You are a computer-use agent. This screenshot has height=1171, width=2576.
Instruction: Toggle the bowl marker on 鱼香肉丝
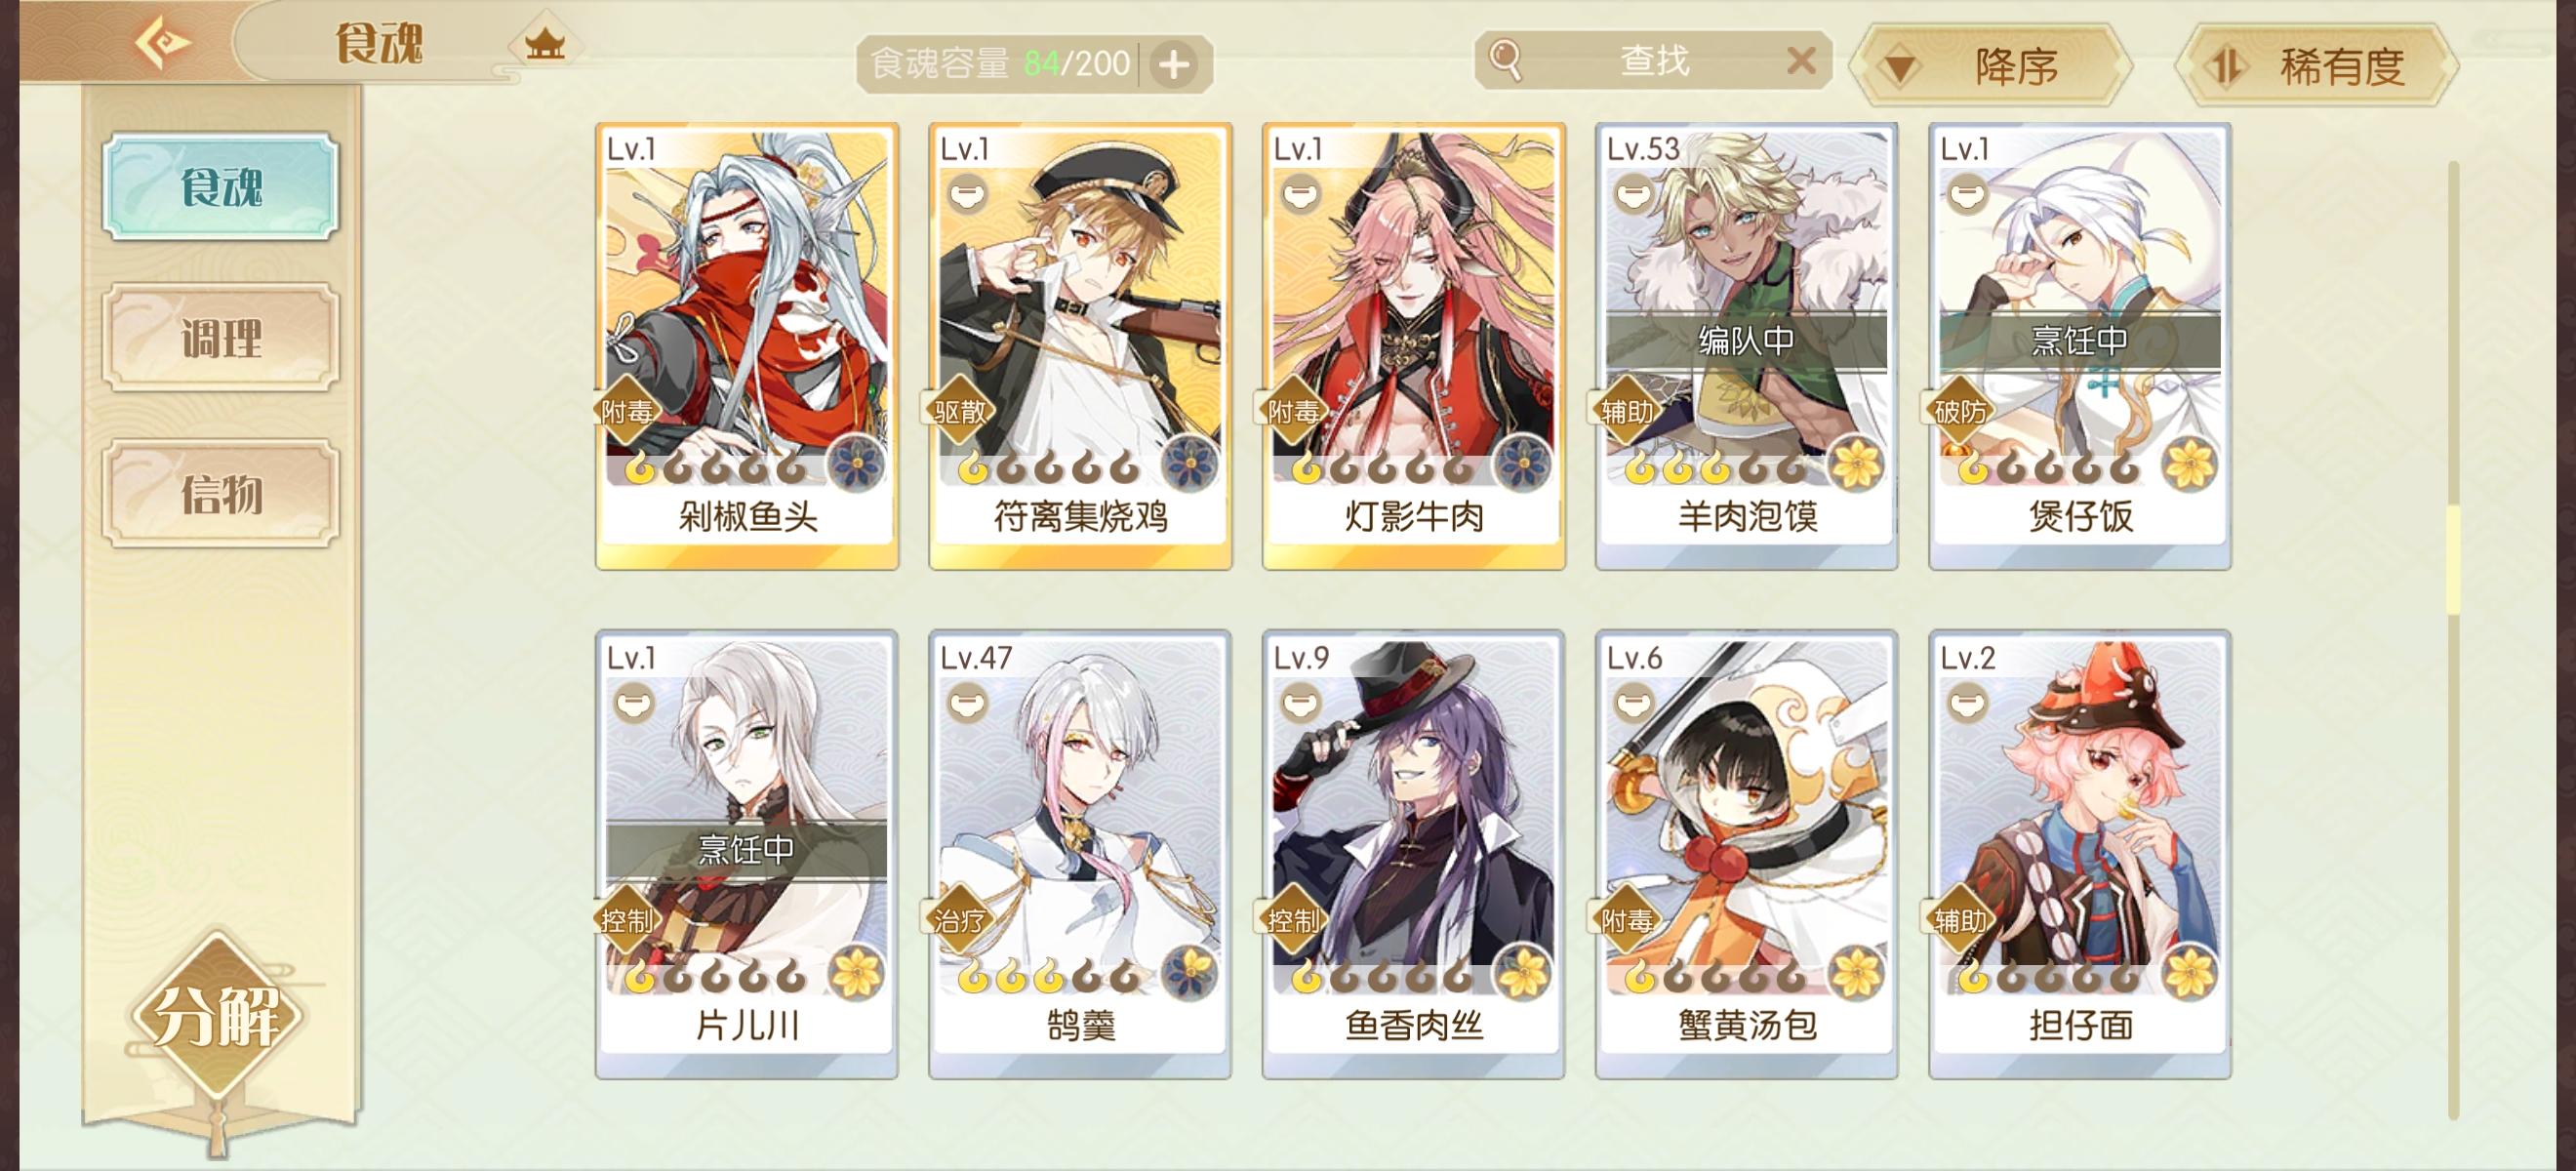[1300, 704]
